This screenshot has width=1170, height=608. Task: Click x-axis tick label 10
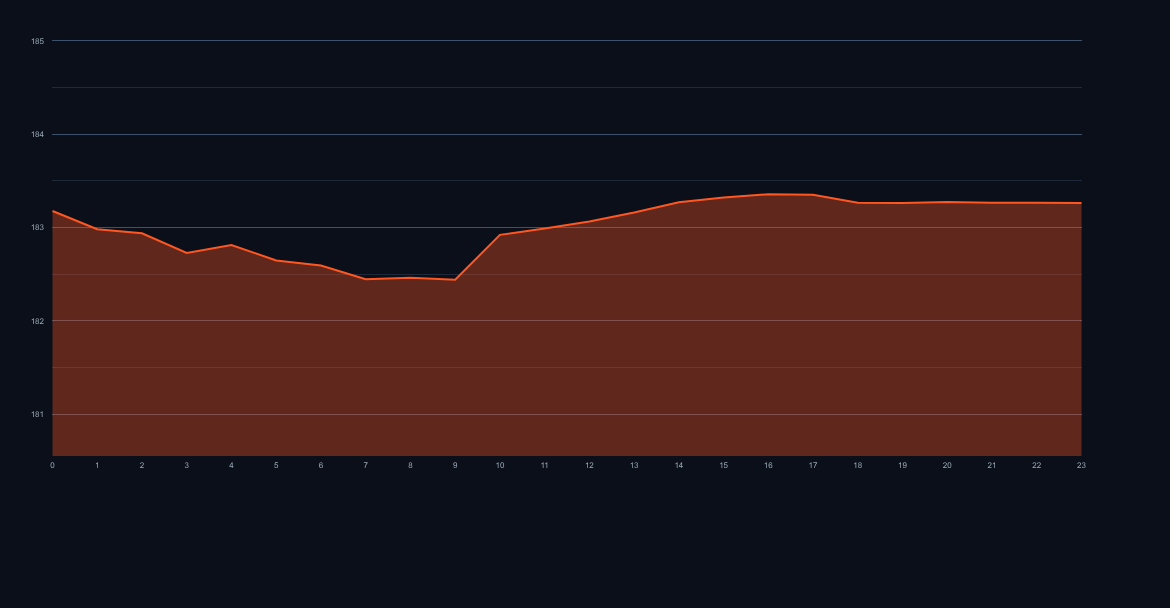click(x=500, y=466)
